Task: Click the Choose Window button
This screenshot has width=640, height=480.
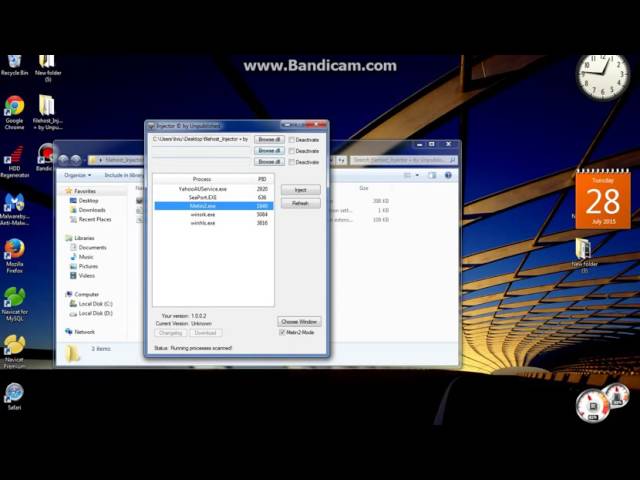Action: coord(299,322)
